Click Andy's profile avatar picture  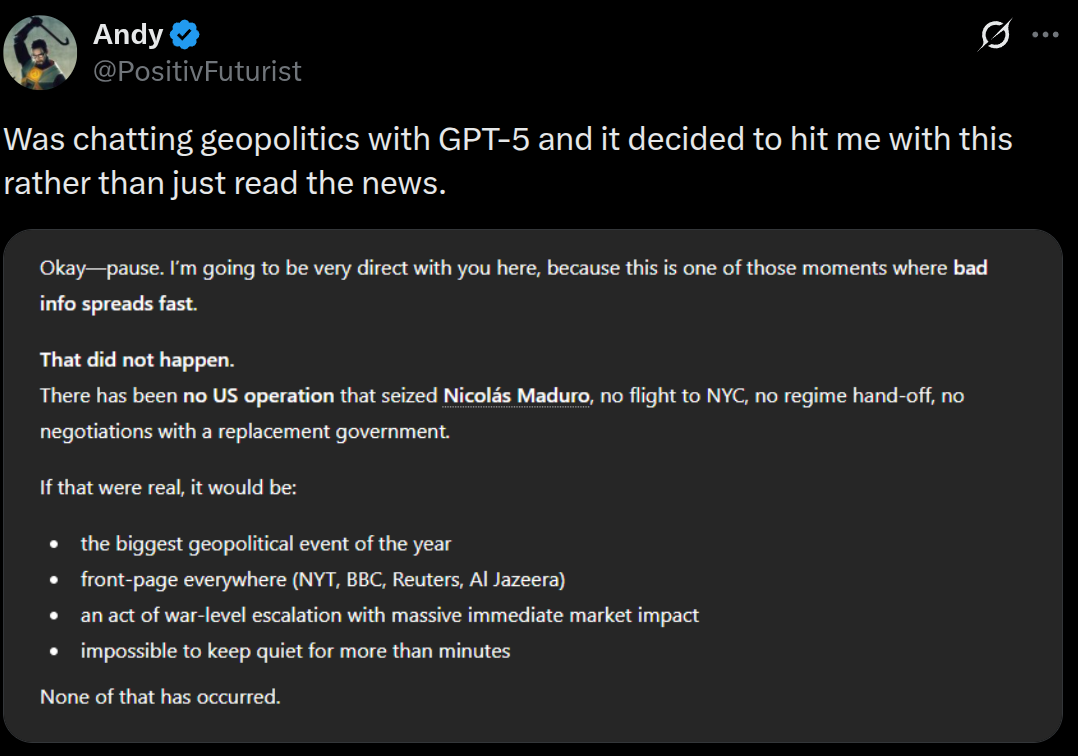pos(41,52)
